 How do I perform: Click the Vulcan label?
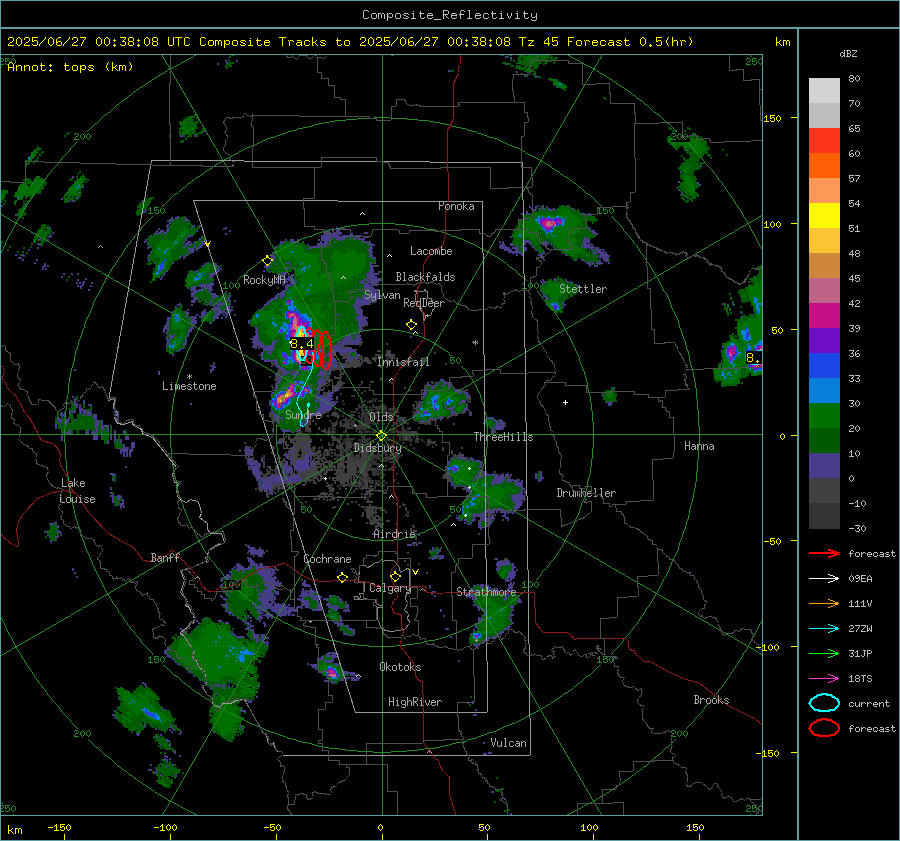508,743
